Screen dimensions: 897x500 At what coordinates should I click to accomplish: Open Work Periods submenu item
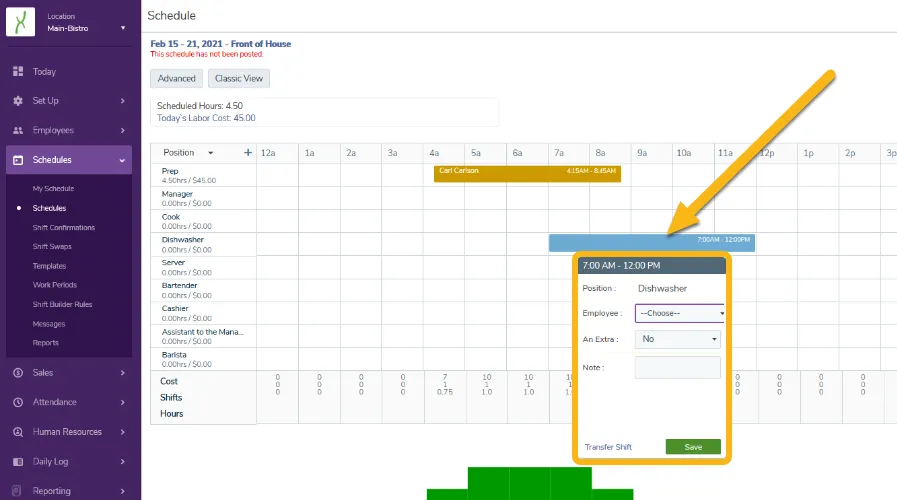[54, 285]
